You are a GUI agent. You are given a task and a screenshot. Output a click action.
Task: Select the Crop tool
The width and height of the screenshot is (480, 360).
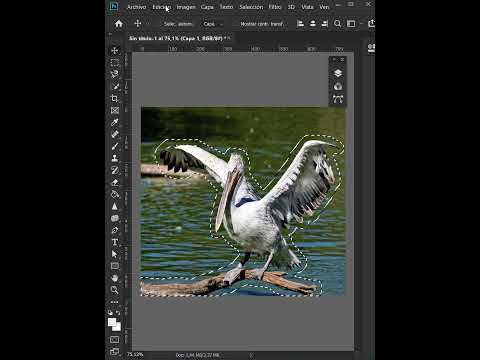coord(115,98)
